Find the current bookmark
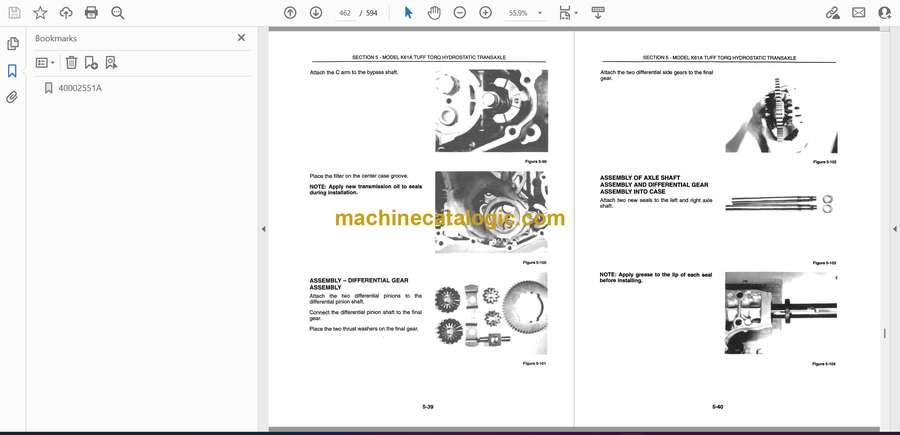 111,63
